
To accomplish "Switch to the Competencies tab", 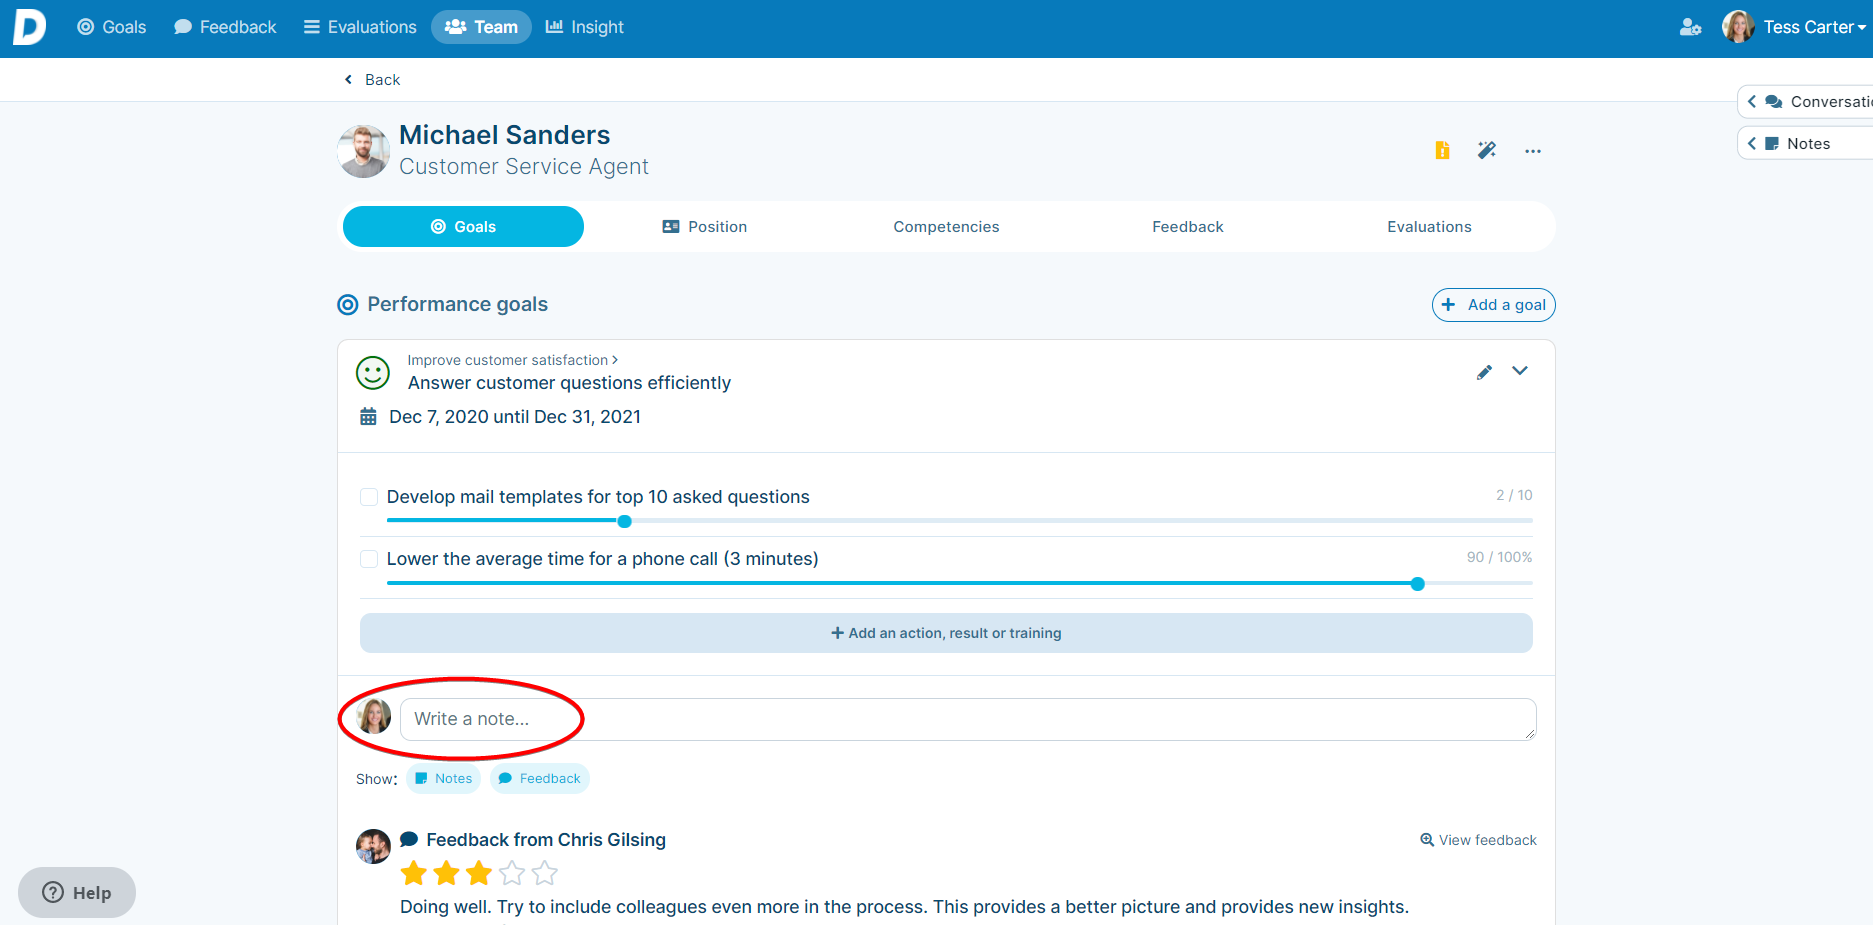I will pos(946,227).
